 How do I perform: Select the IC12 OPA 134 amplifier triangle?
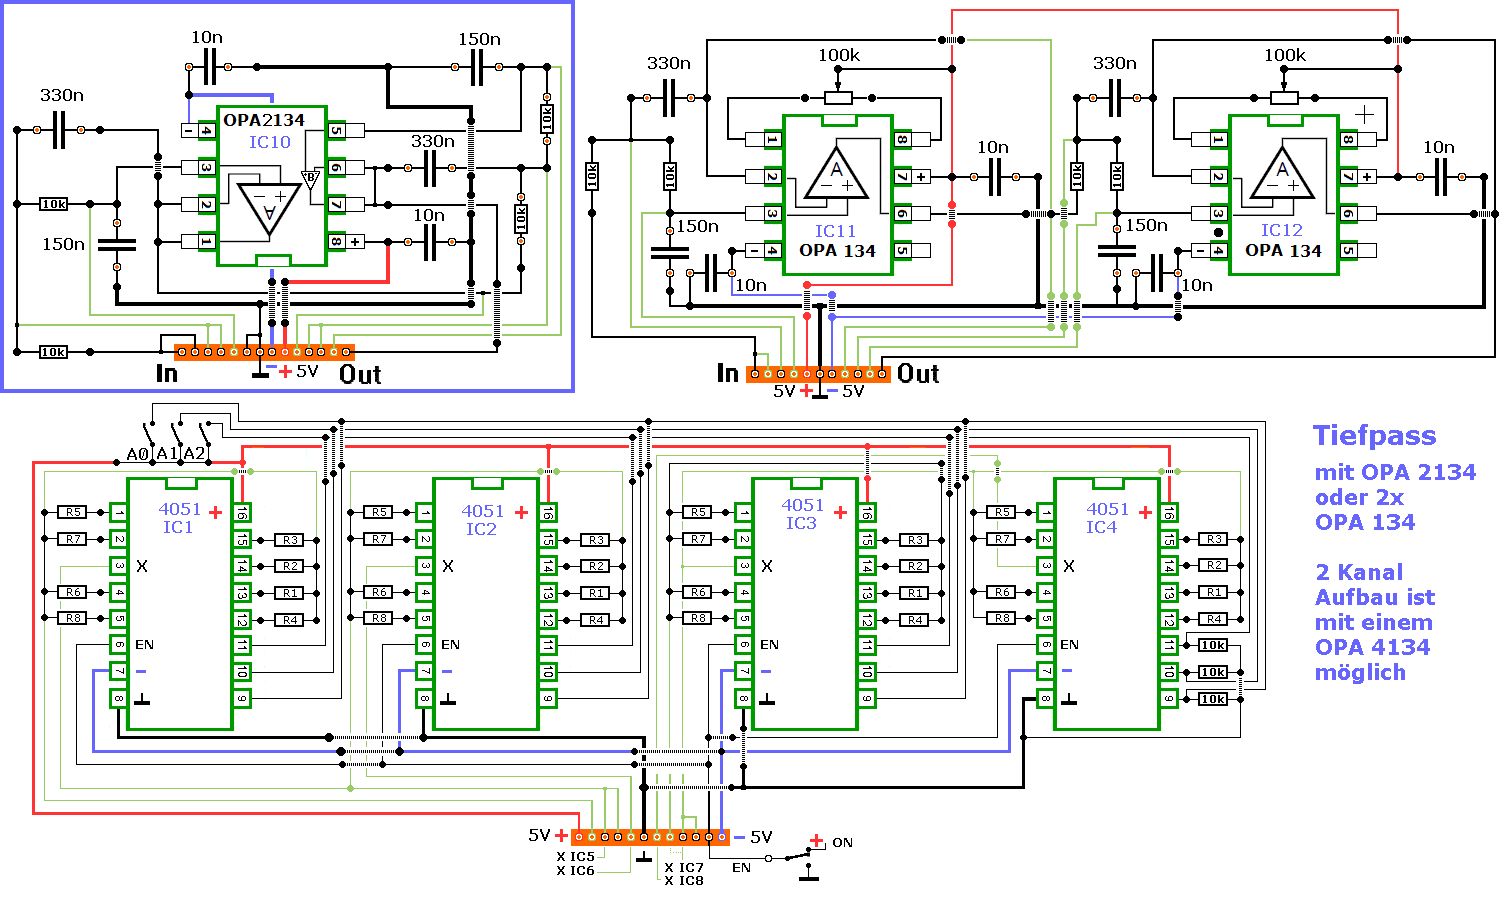pos(1282,175)
